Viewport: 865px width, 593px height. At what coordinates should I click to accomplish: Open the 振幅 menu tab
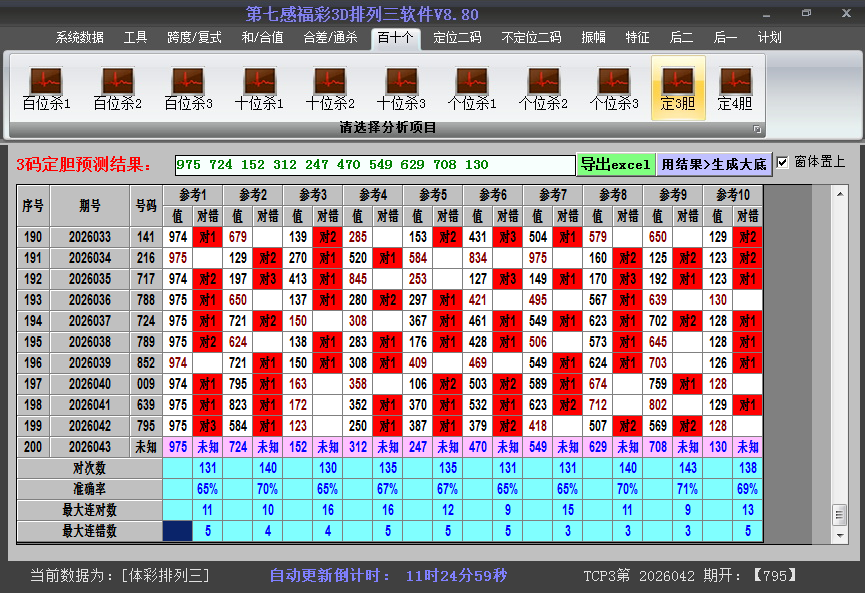point(594,38)
